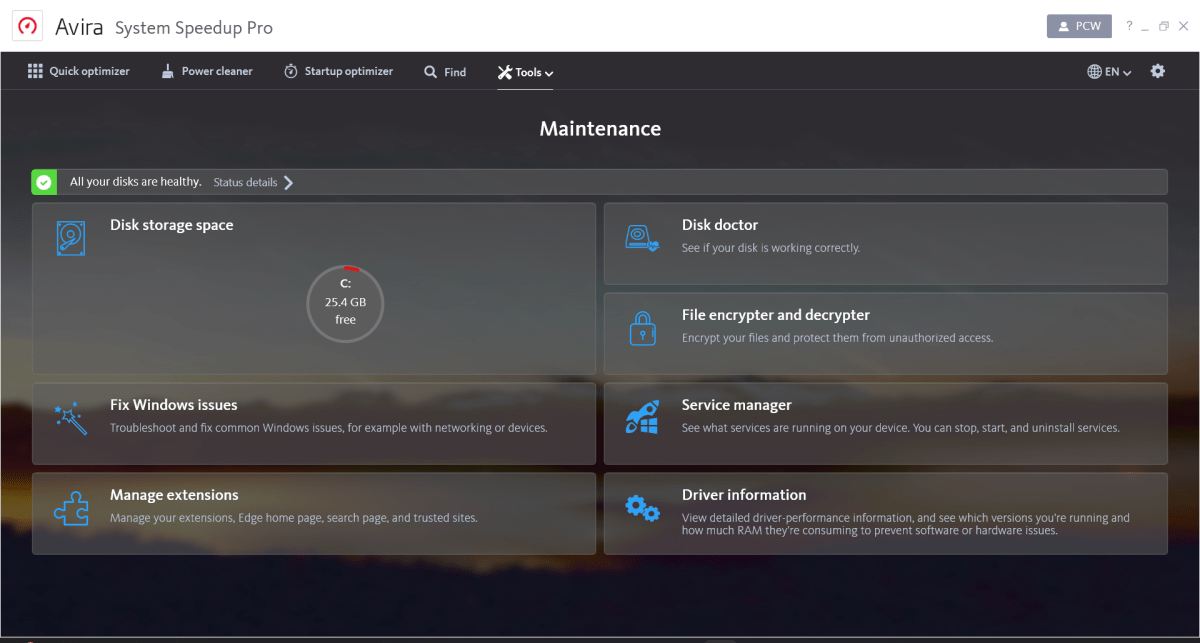The width and height of the screenshot is (1200, 643).
Task: Click 'All your disks are healthy.' text
Action: (135, 182)
